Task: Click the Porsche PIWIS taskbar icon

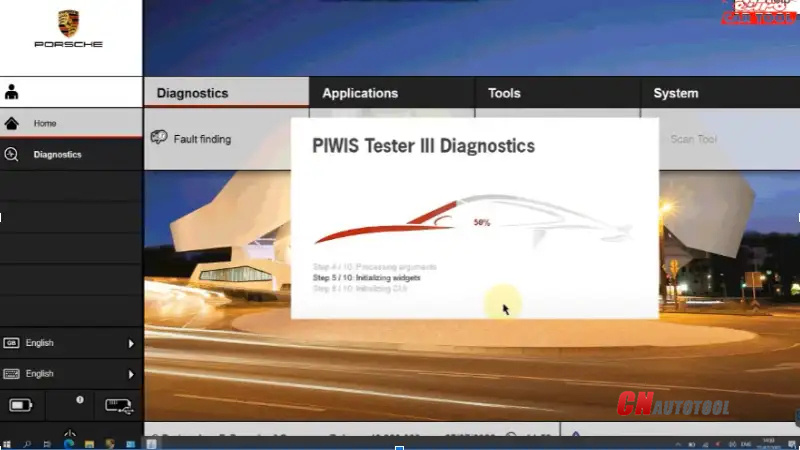Action: [x=110, y=444]
